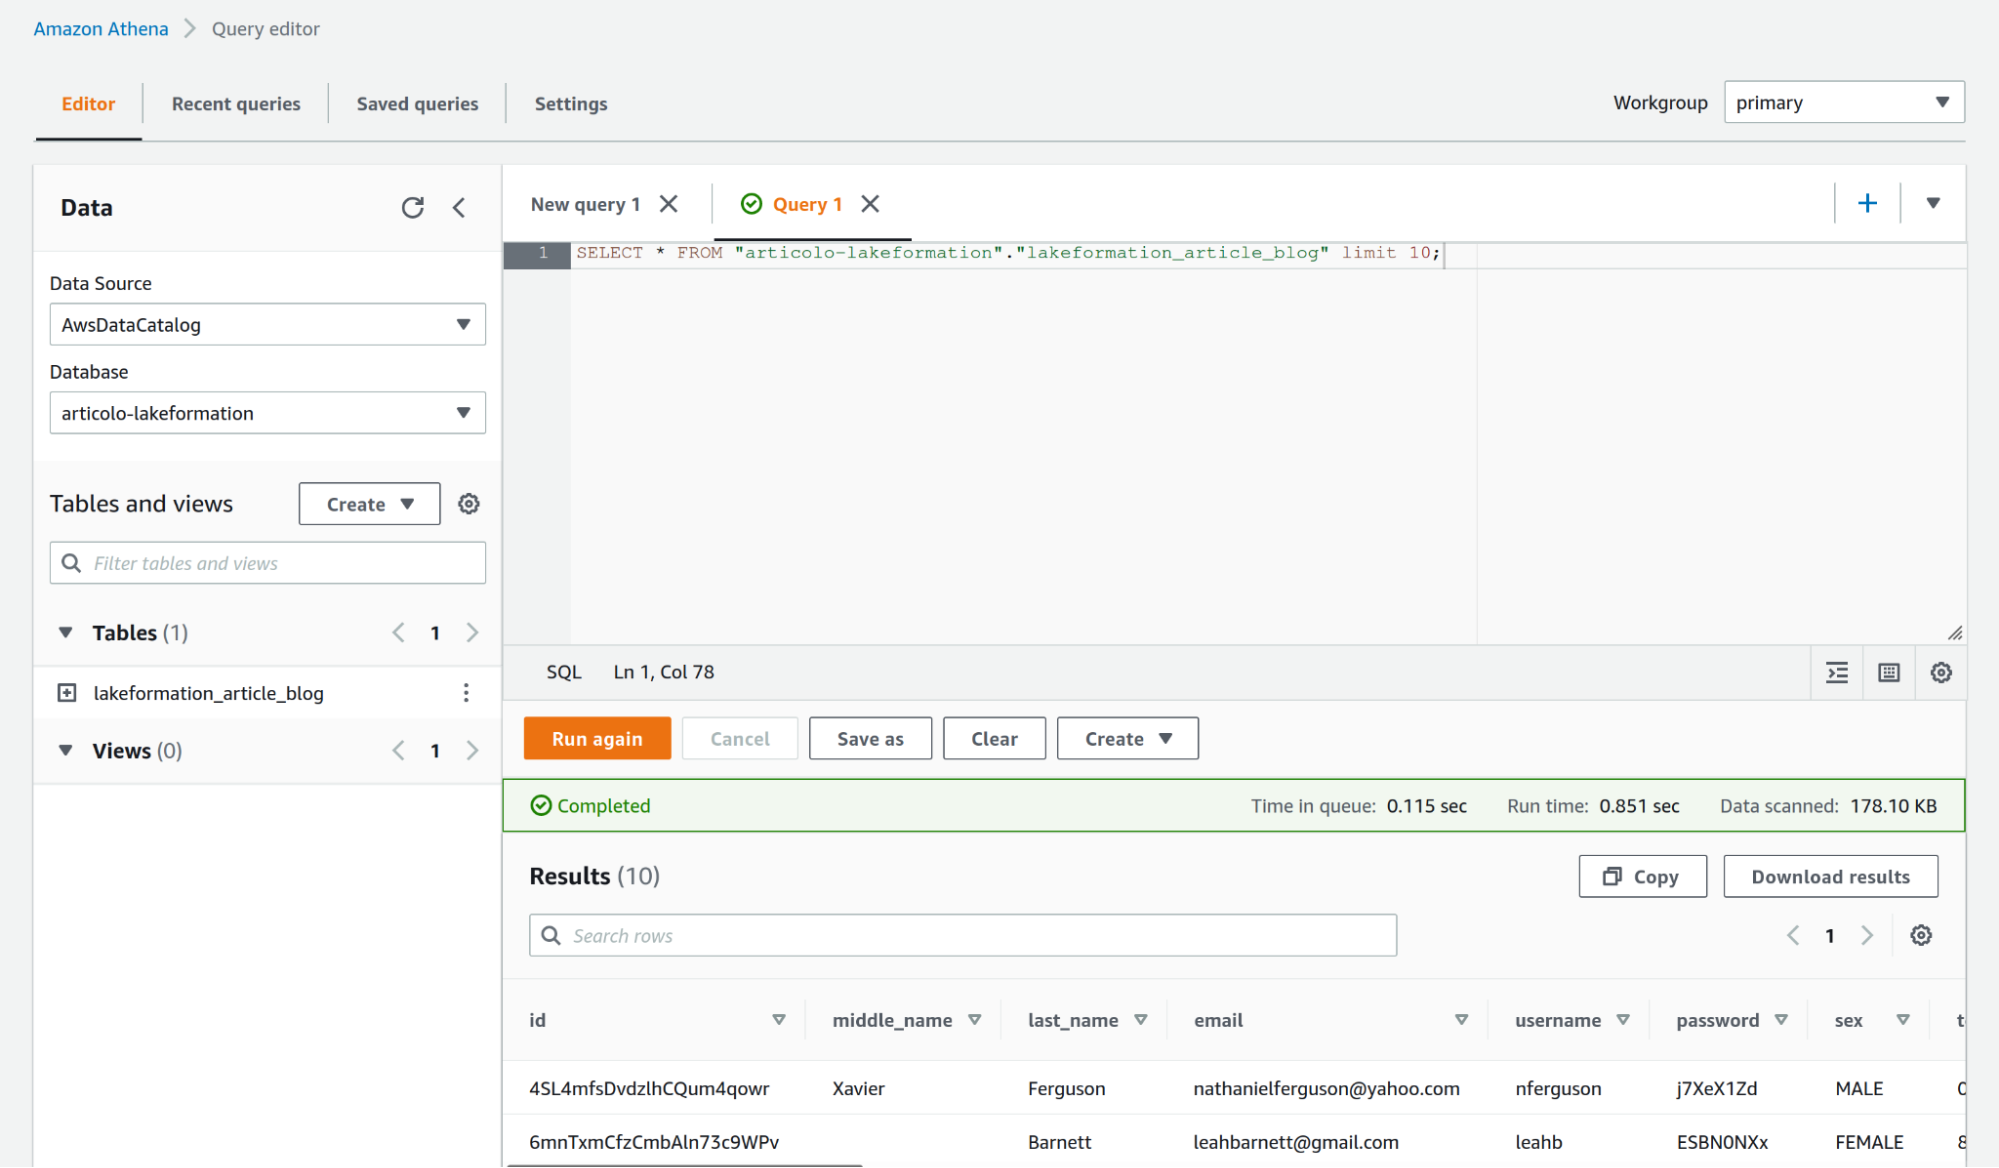Follow the Amazon Athena breadcrumb link
This screenshot has height=1168, width=1999.
point(101,28)
